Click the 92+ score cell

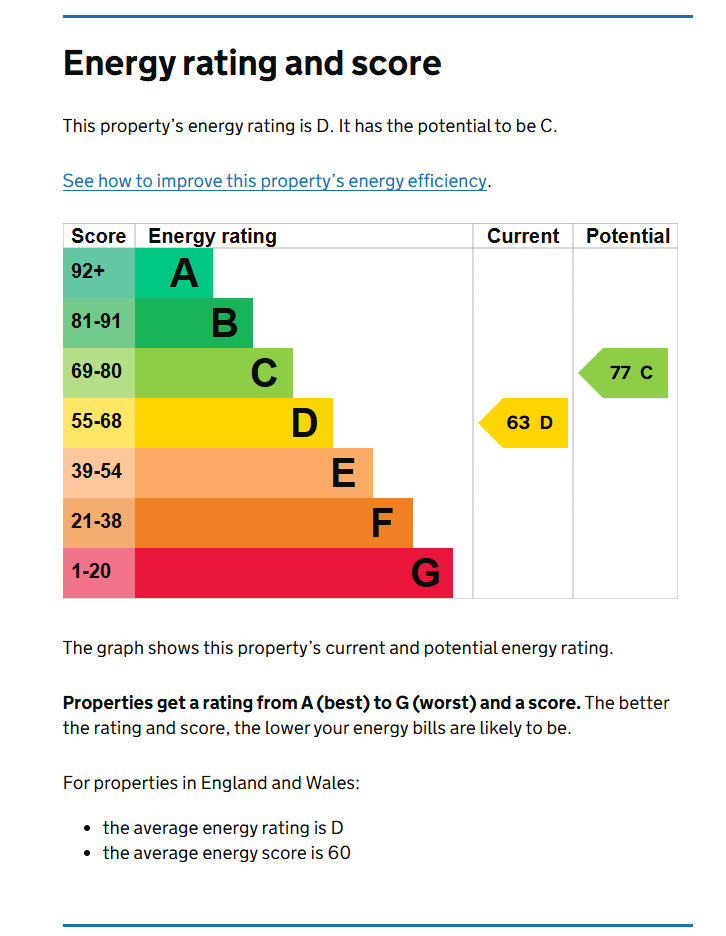[x=98, y=272]
